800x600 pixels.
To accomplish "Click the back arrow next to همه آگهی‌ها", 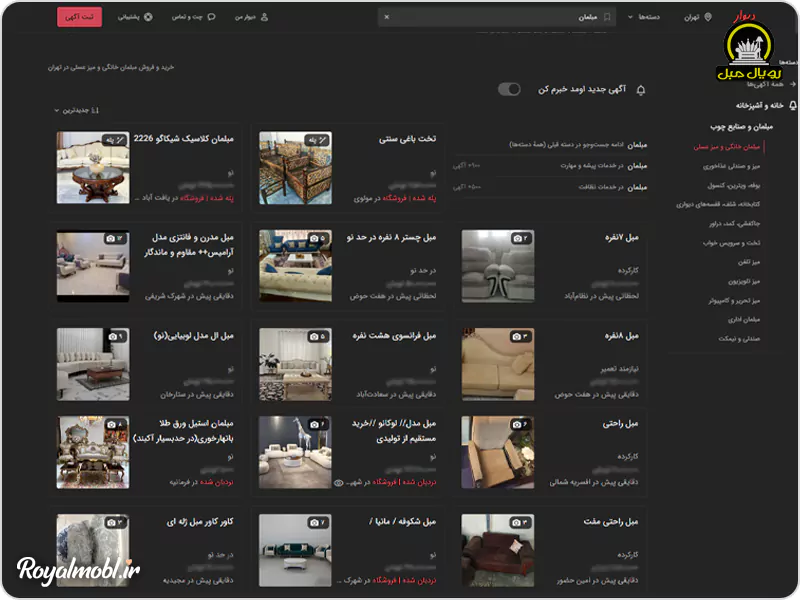I will pyautogui.click(x=792, y=84).
